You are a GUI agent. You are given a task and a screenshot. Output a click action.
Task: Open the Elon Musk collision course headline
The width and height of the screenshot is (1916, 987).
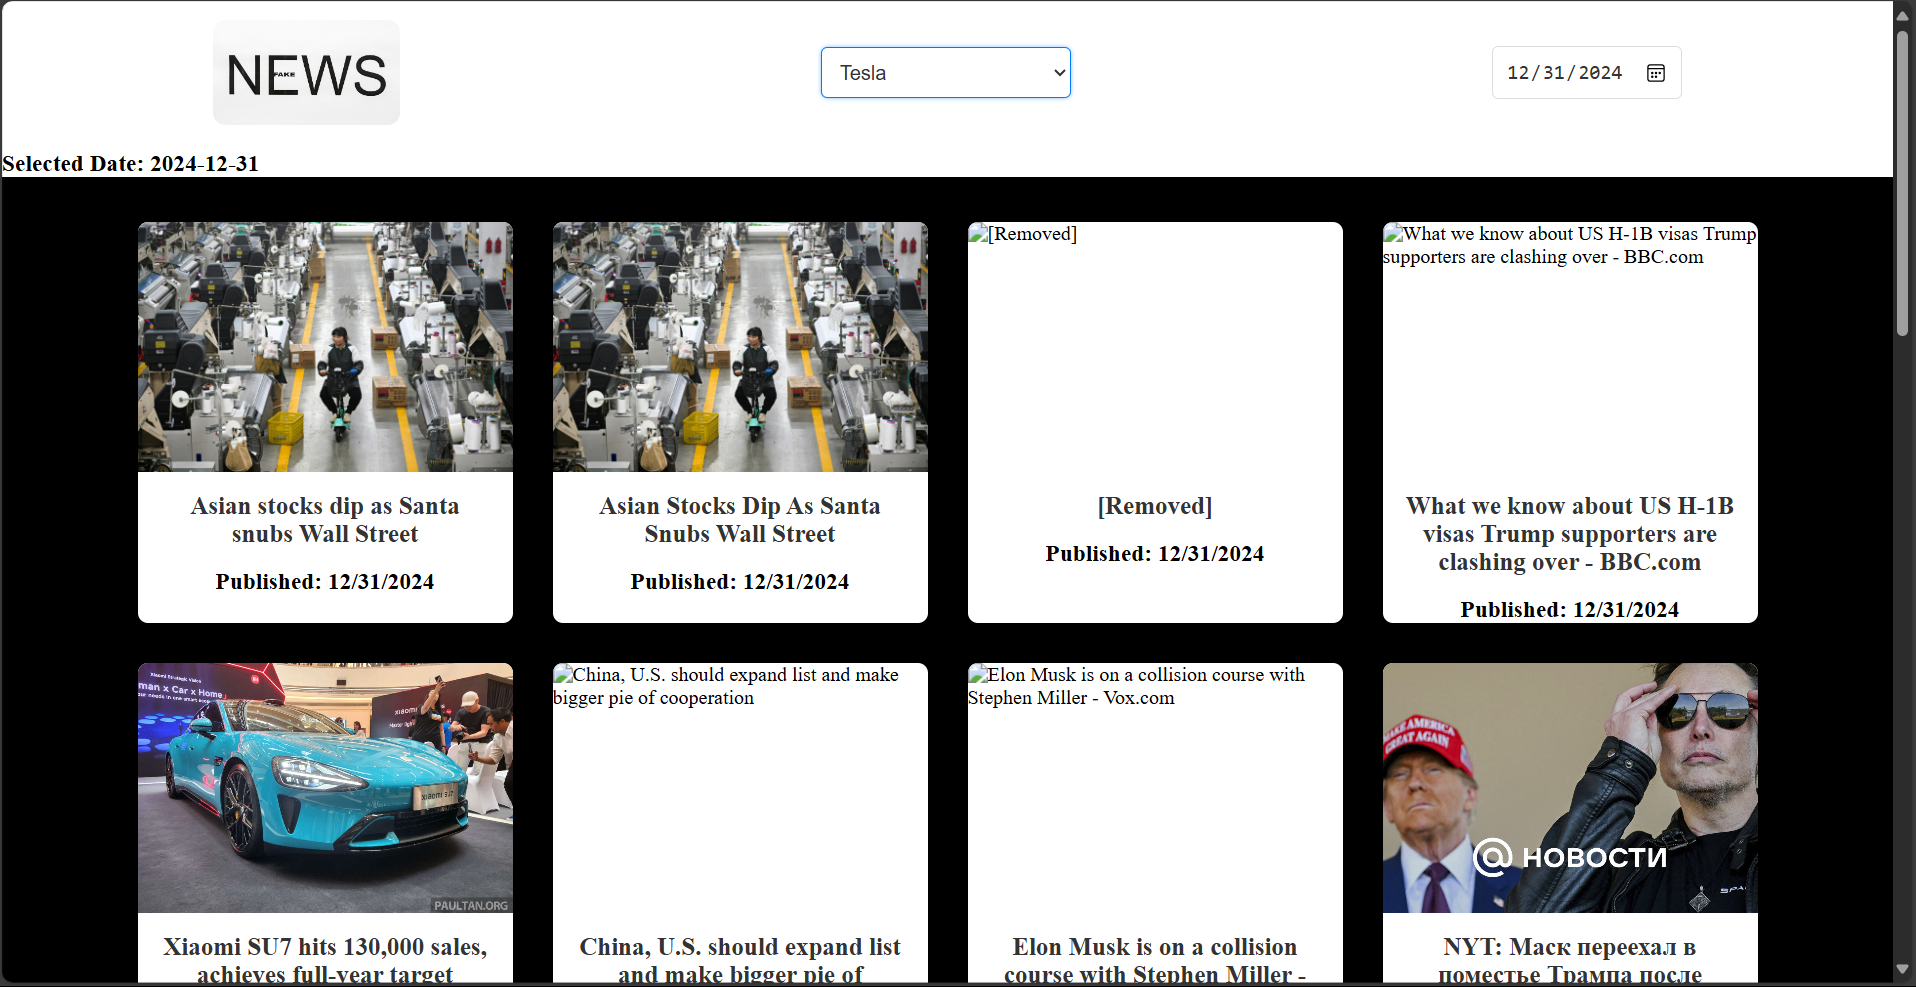tap(1155, 960)
